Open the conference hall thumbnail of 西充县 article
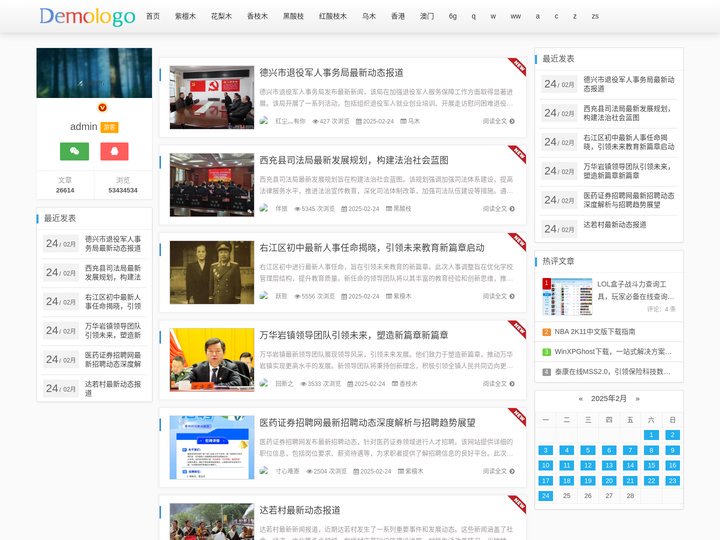Image resolution: width=720 pixels, height=540 pixels. click(x=212, y=185)
